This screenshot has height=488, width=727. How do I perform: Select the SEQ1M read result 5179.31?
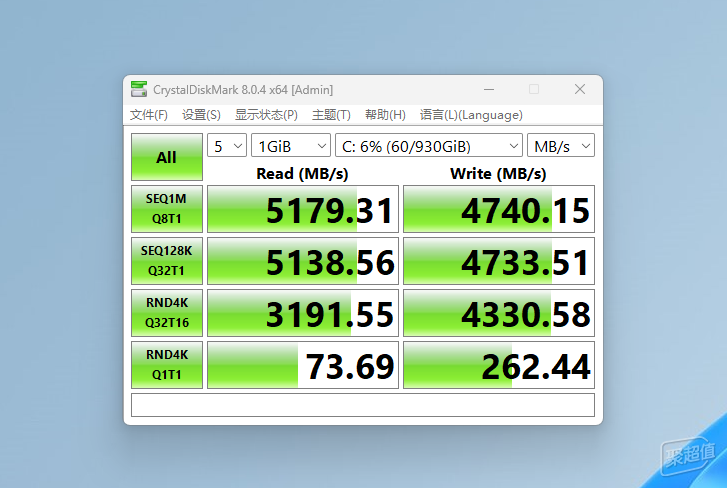tap(303, 209)
